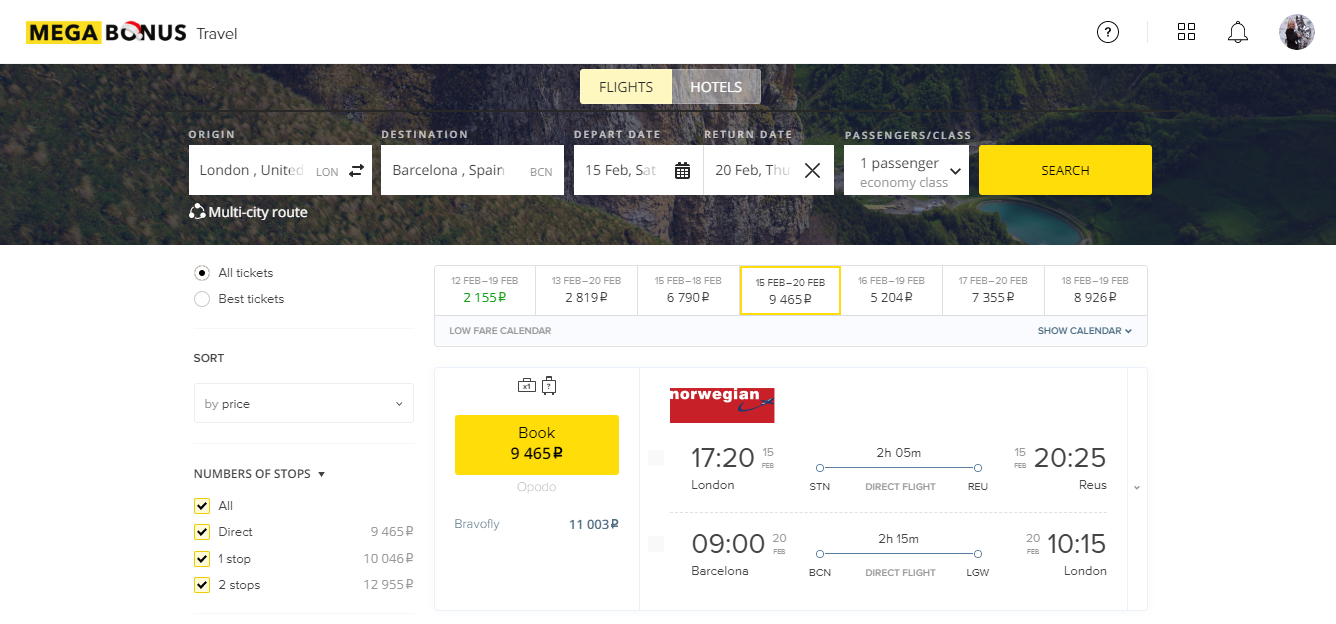Open notifications with the bell icon
Image resolution: width=1336 pixels, height=624 pixels.
tap(1237, 32)
